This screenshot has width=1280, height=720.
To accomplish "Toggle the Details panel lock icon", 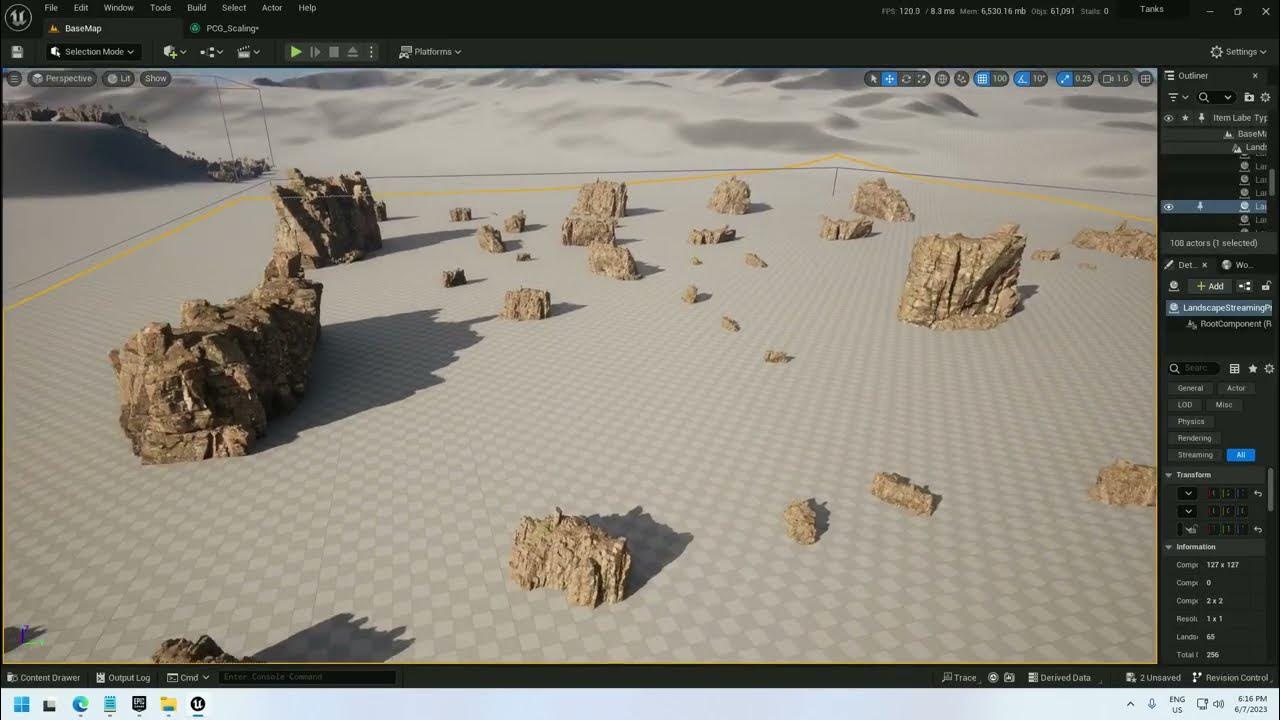I will 1266,286.
